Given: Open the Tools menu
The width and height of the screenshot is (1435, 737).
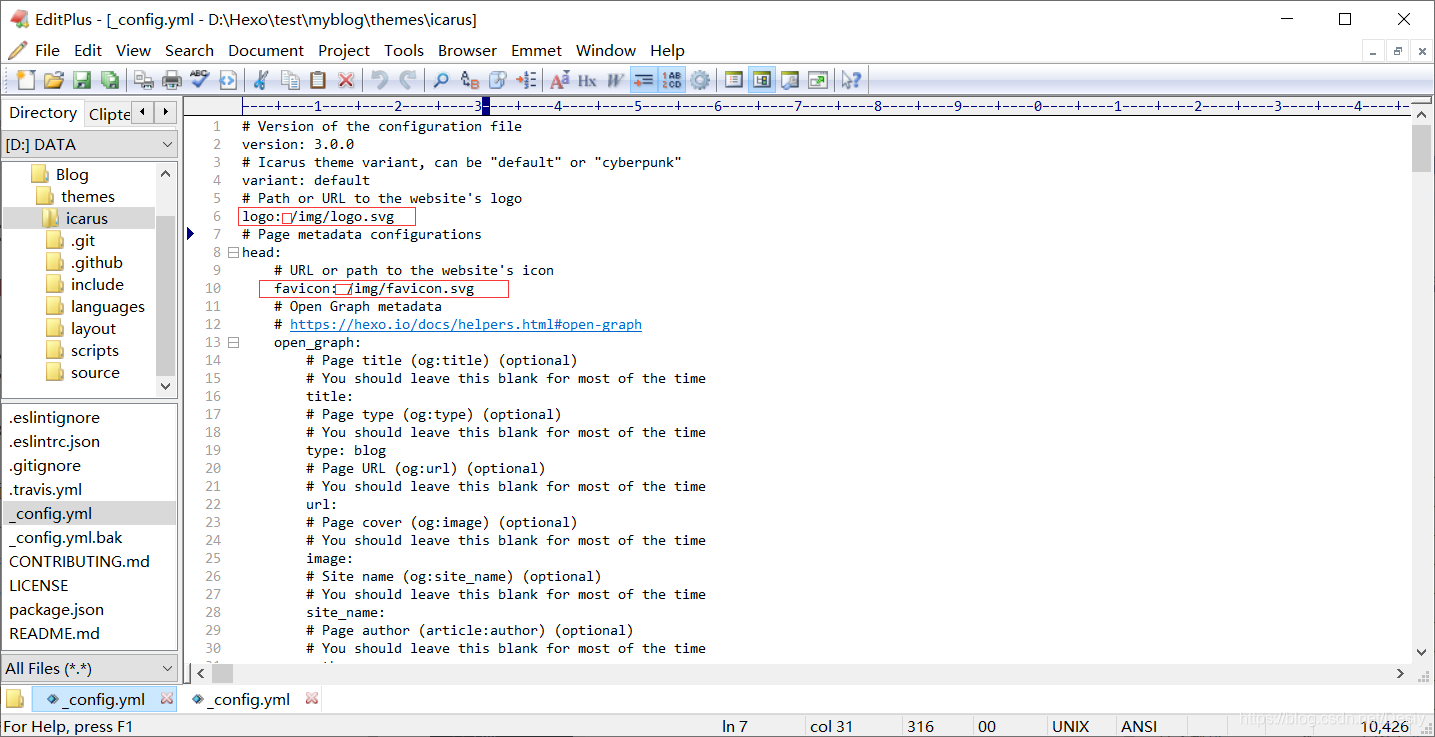Looking at the screenshot, I should (404, 50).
